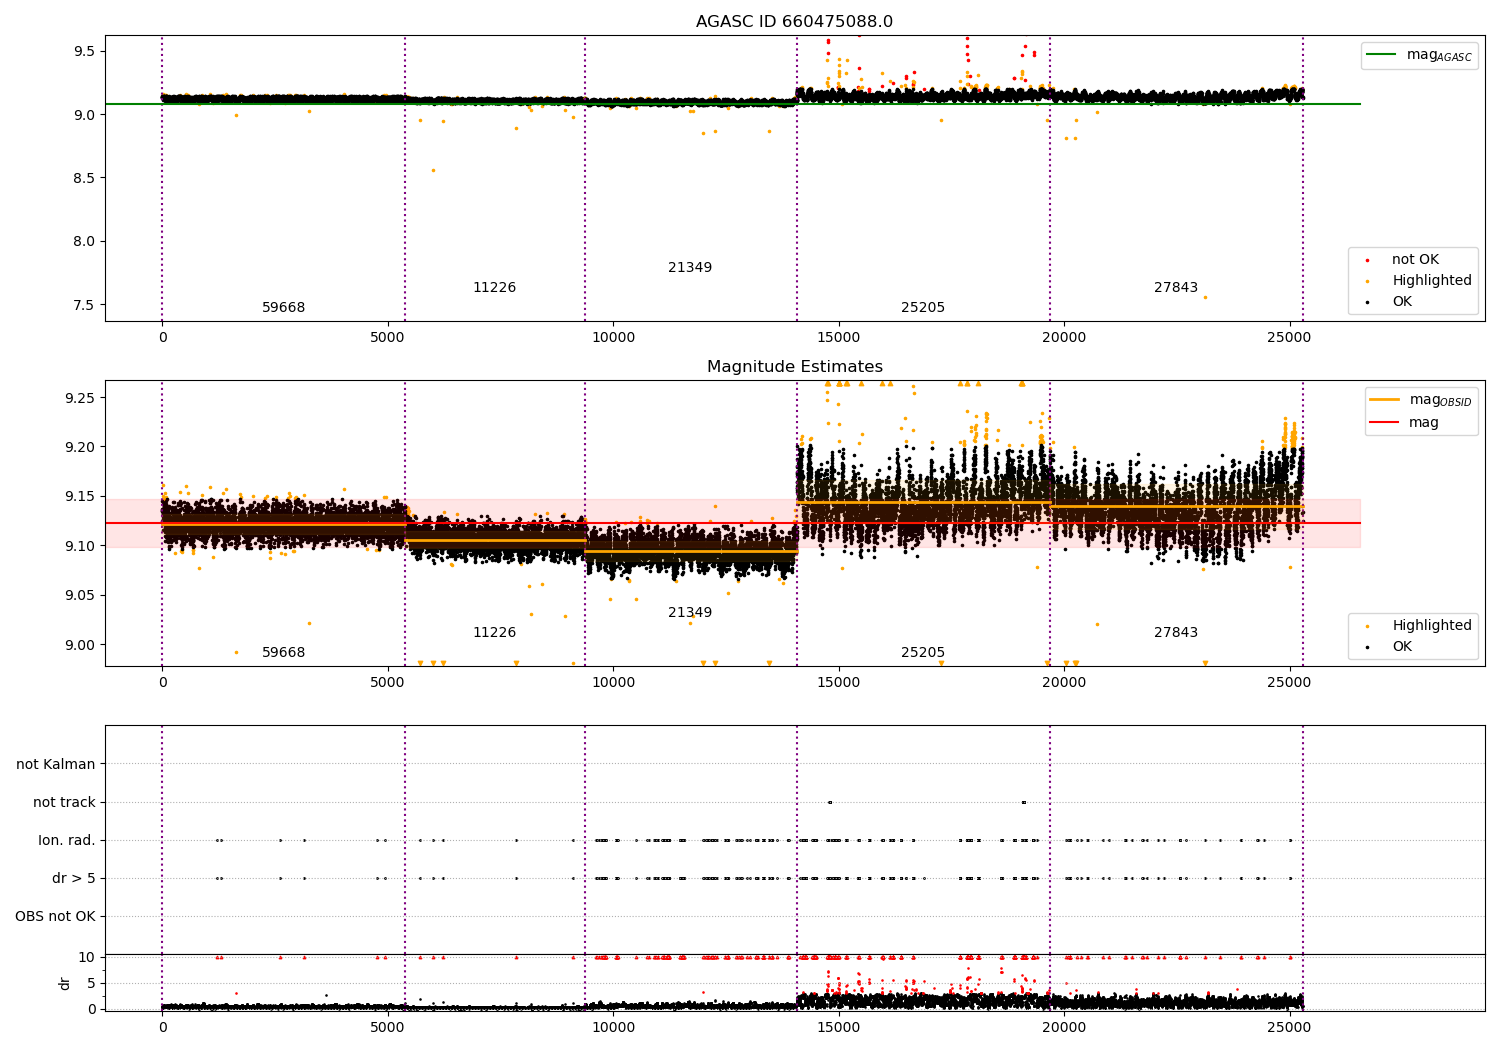Image resolution: width=1500 pixels, height=1050 pixels.
Task: Click the red 'mag' legend line swatch
Action: pos(1385,423)
